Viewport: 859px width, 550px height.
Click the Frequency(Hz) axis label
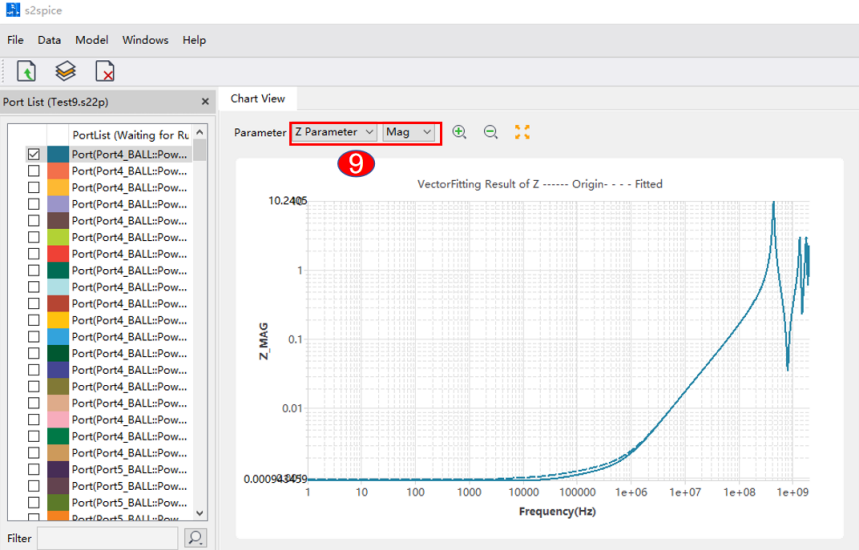(x=557, y=511)
